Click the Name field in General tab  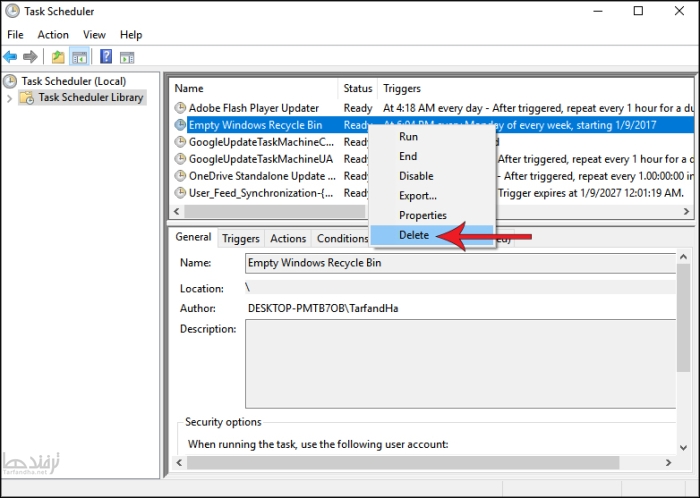(460, 263)
